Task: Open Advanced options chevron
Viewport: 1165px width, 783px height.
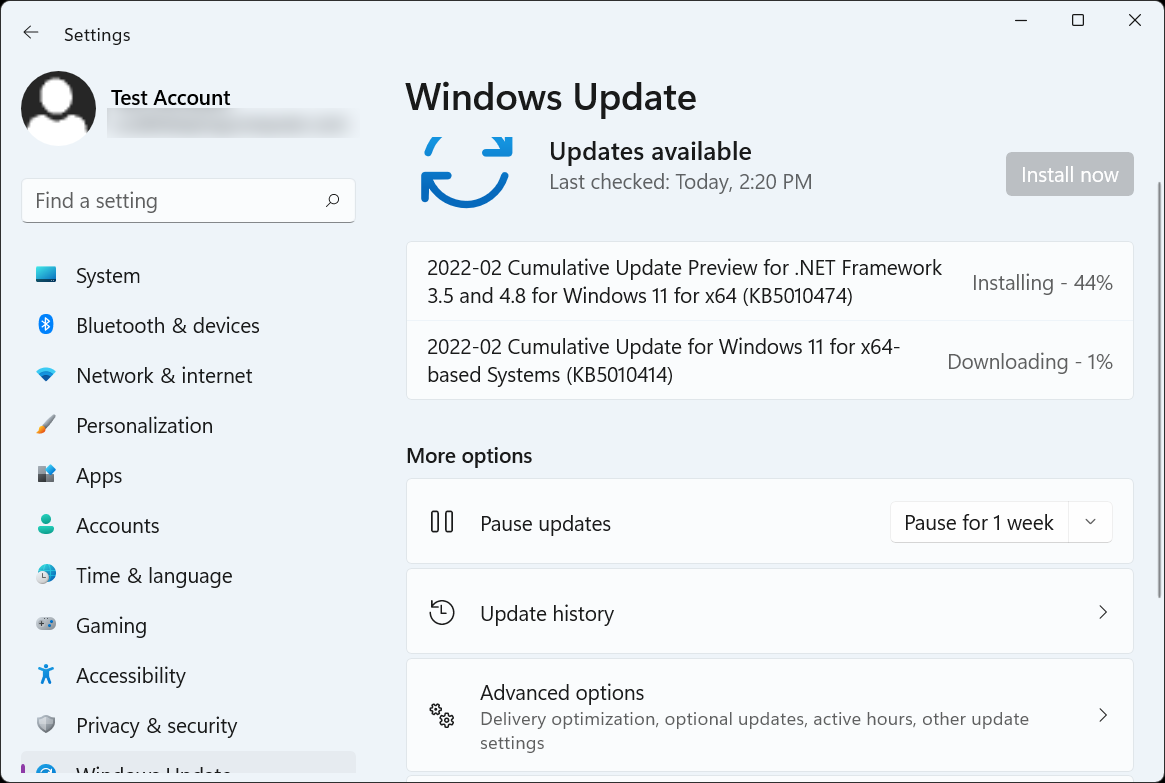Action: (x=1103, y=715)
